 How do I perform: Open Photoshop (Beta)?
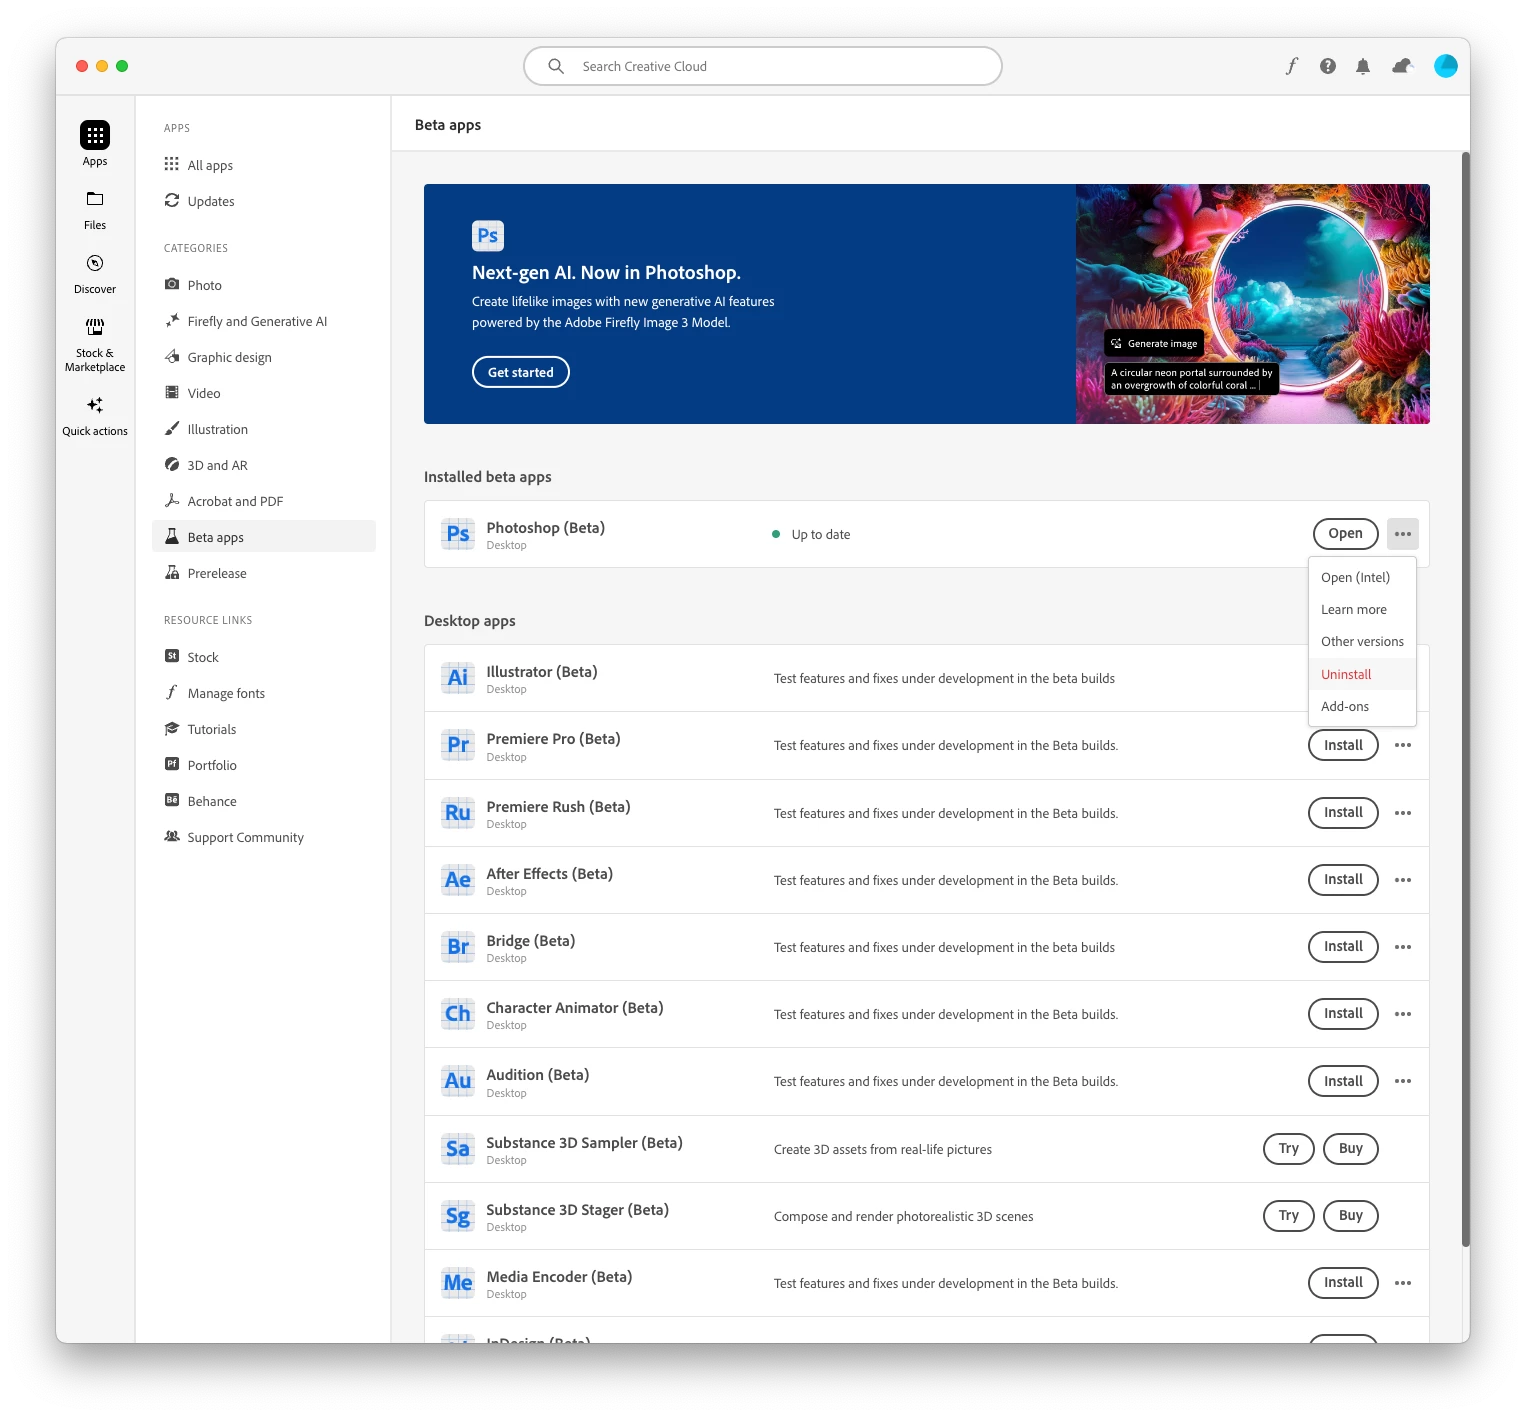point(1345,534)
